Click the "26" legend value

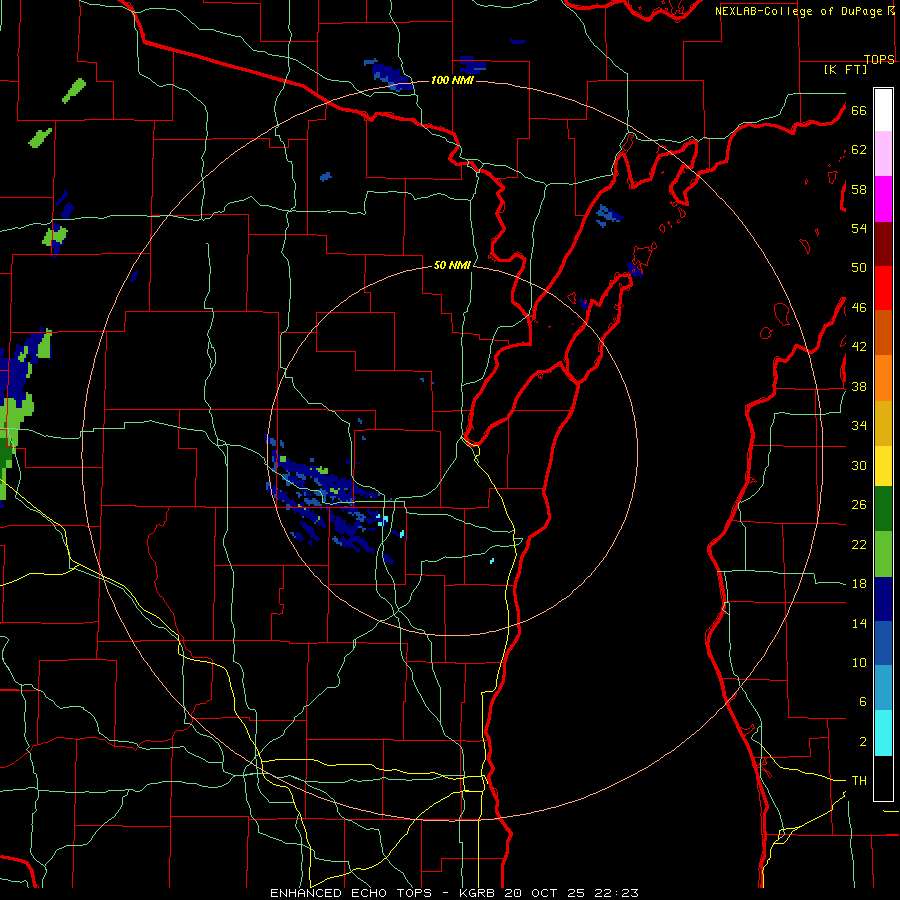pyautogui.click(x=859, y=505)
